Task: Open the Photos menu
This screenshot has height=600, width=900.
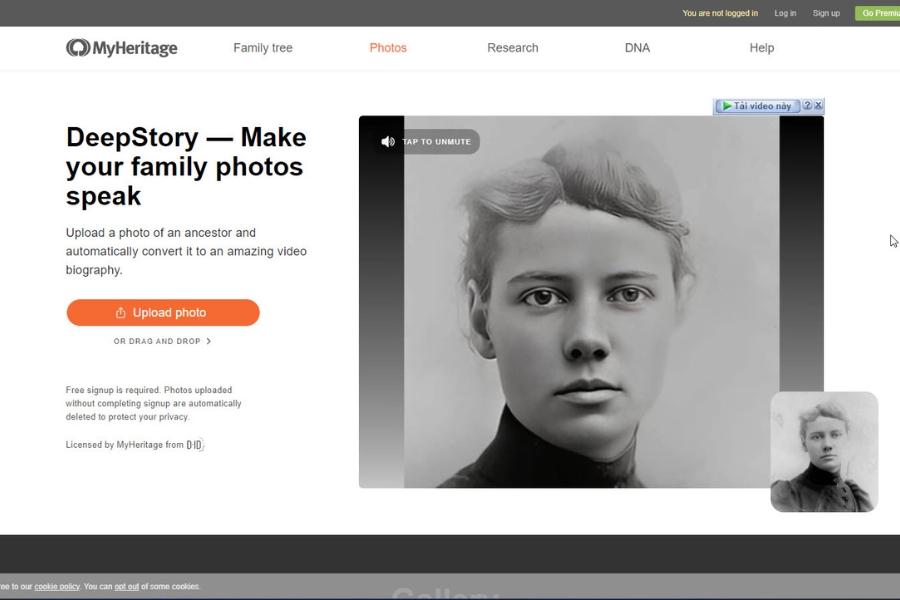Action: point(388,48)
